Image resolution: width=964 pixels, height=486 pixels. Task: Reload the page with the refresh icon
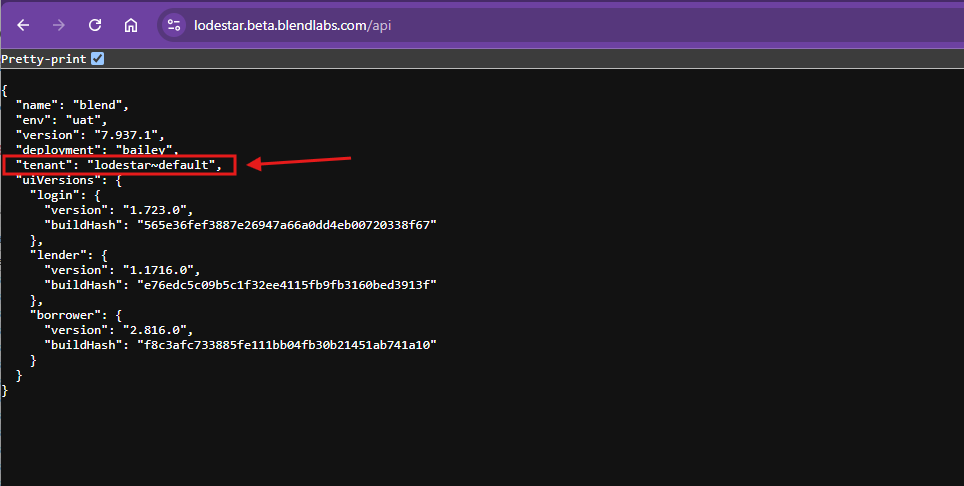pyautogui.click(x=95, y=25)
